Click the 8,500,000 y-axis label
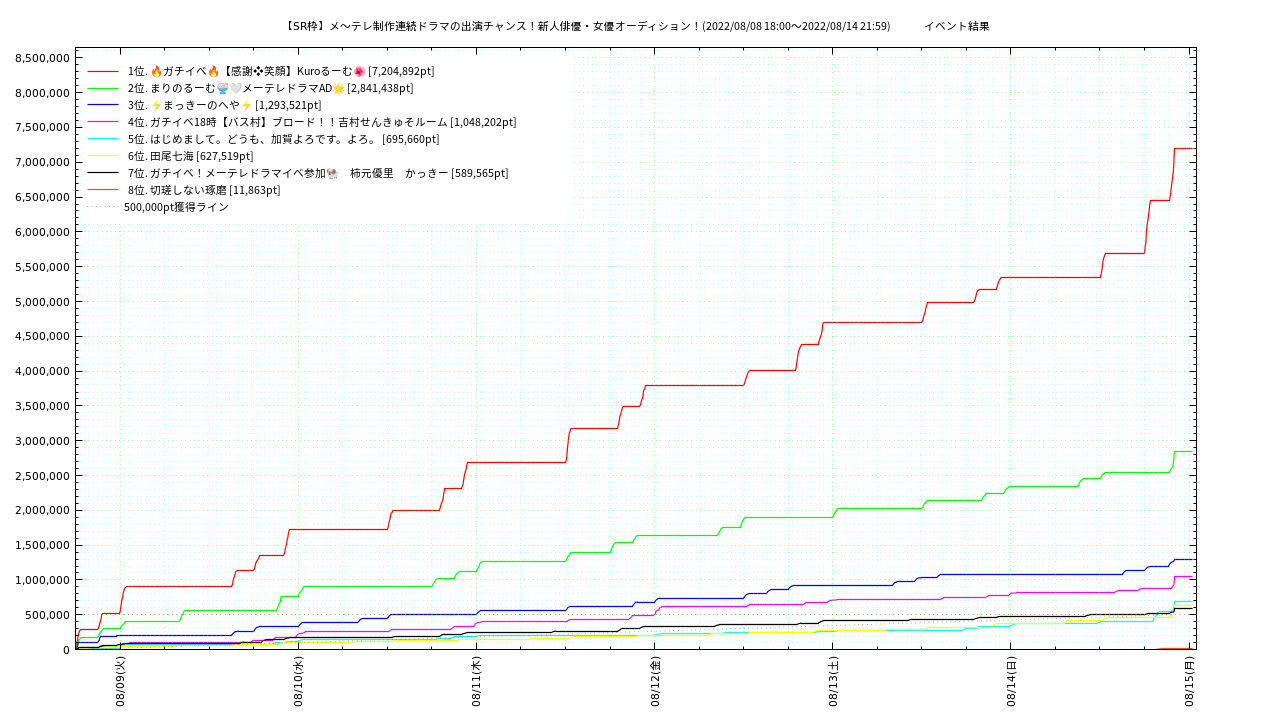 43,58
